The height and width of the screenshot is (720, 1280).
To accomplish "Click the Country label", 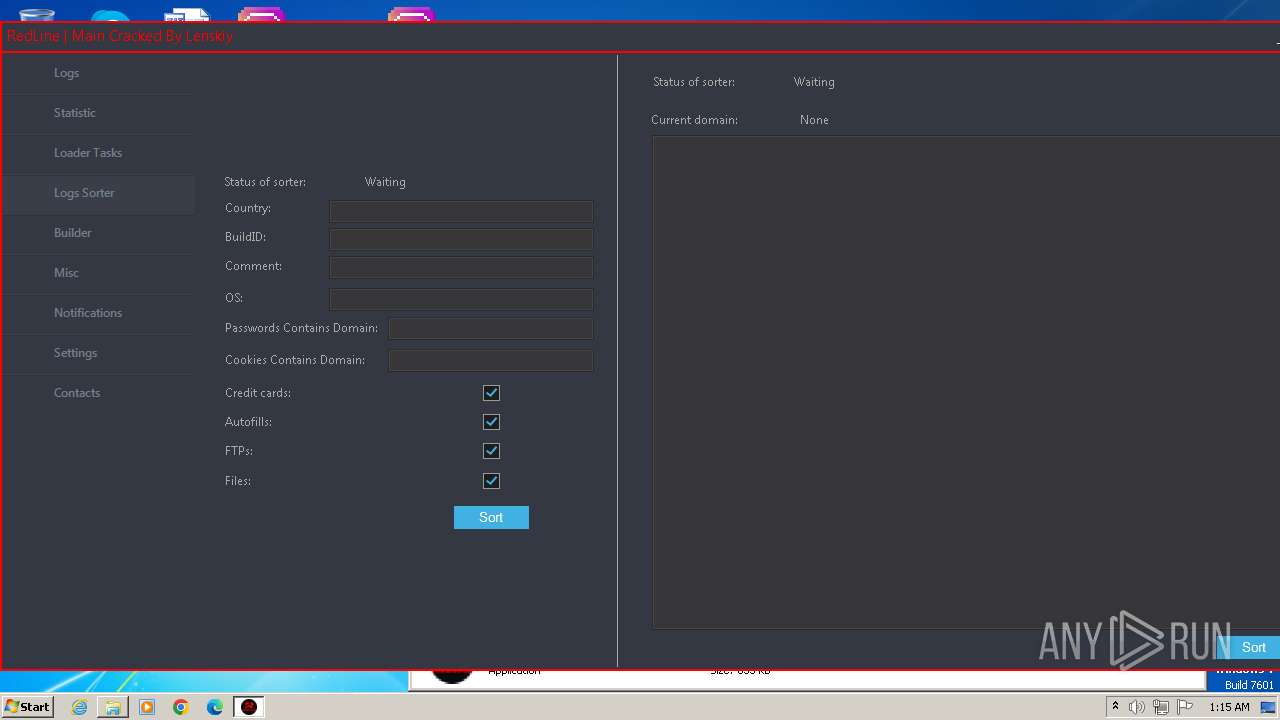I will click(x=248, y=208).
